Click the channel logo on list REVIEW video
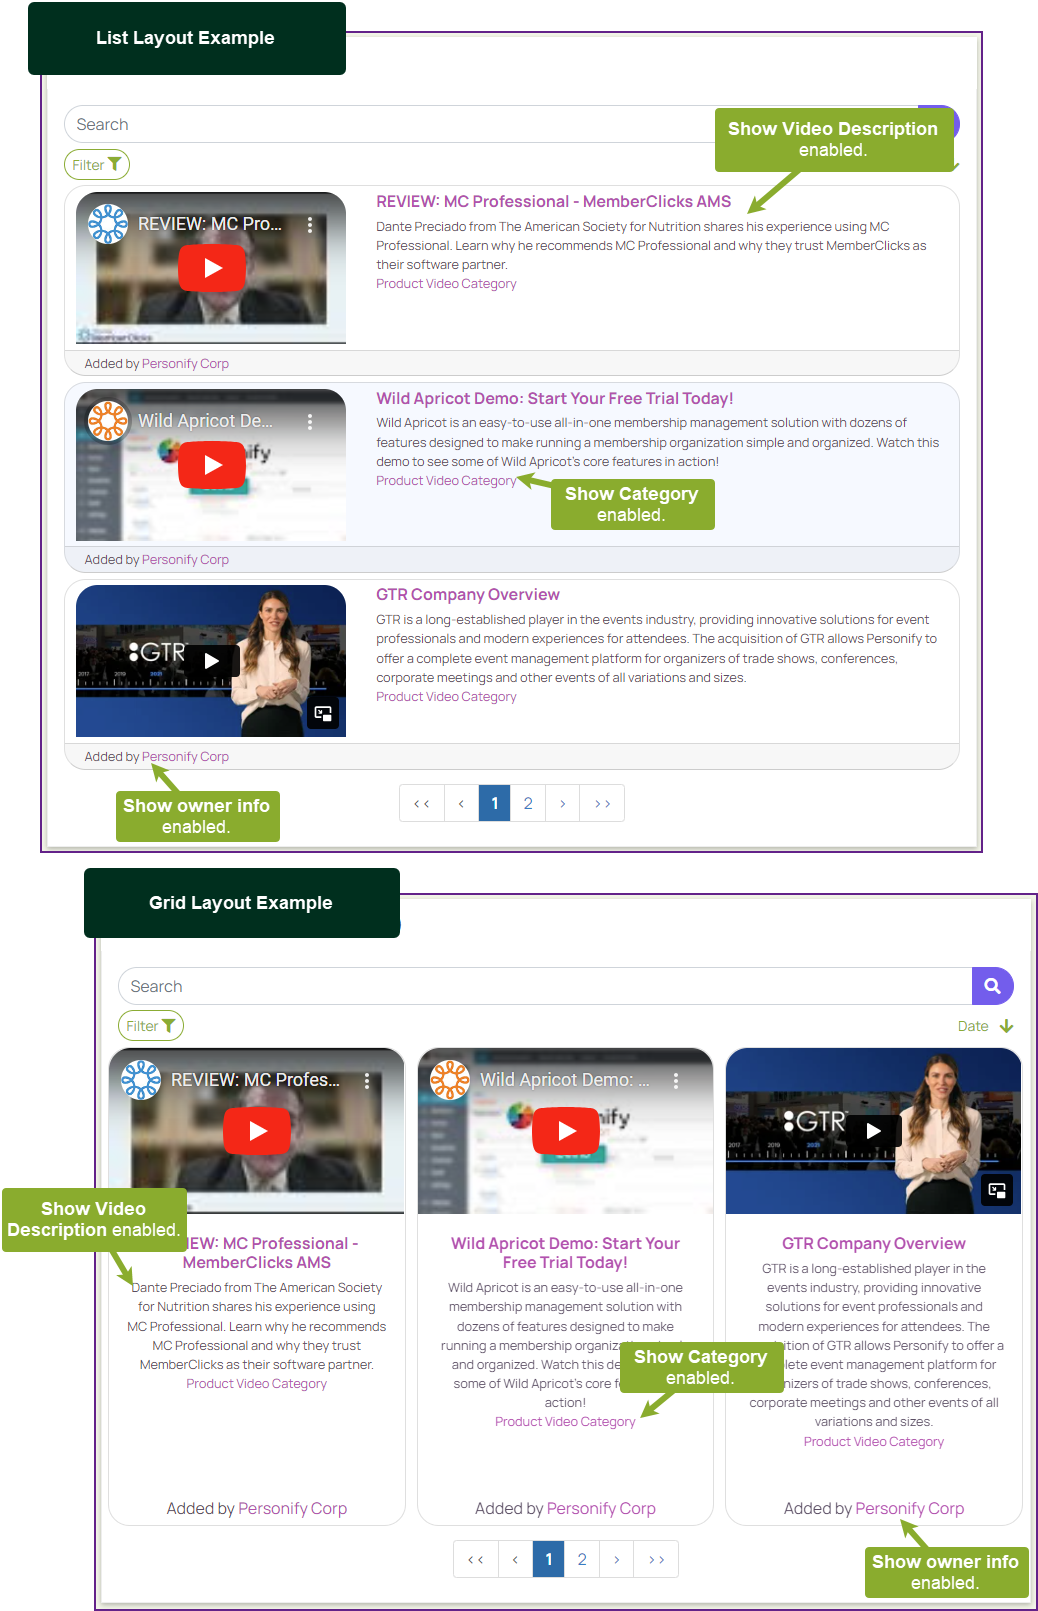1038x1611 pixels. [108, 224]
